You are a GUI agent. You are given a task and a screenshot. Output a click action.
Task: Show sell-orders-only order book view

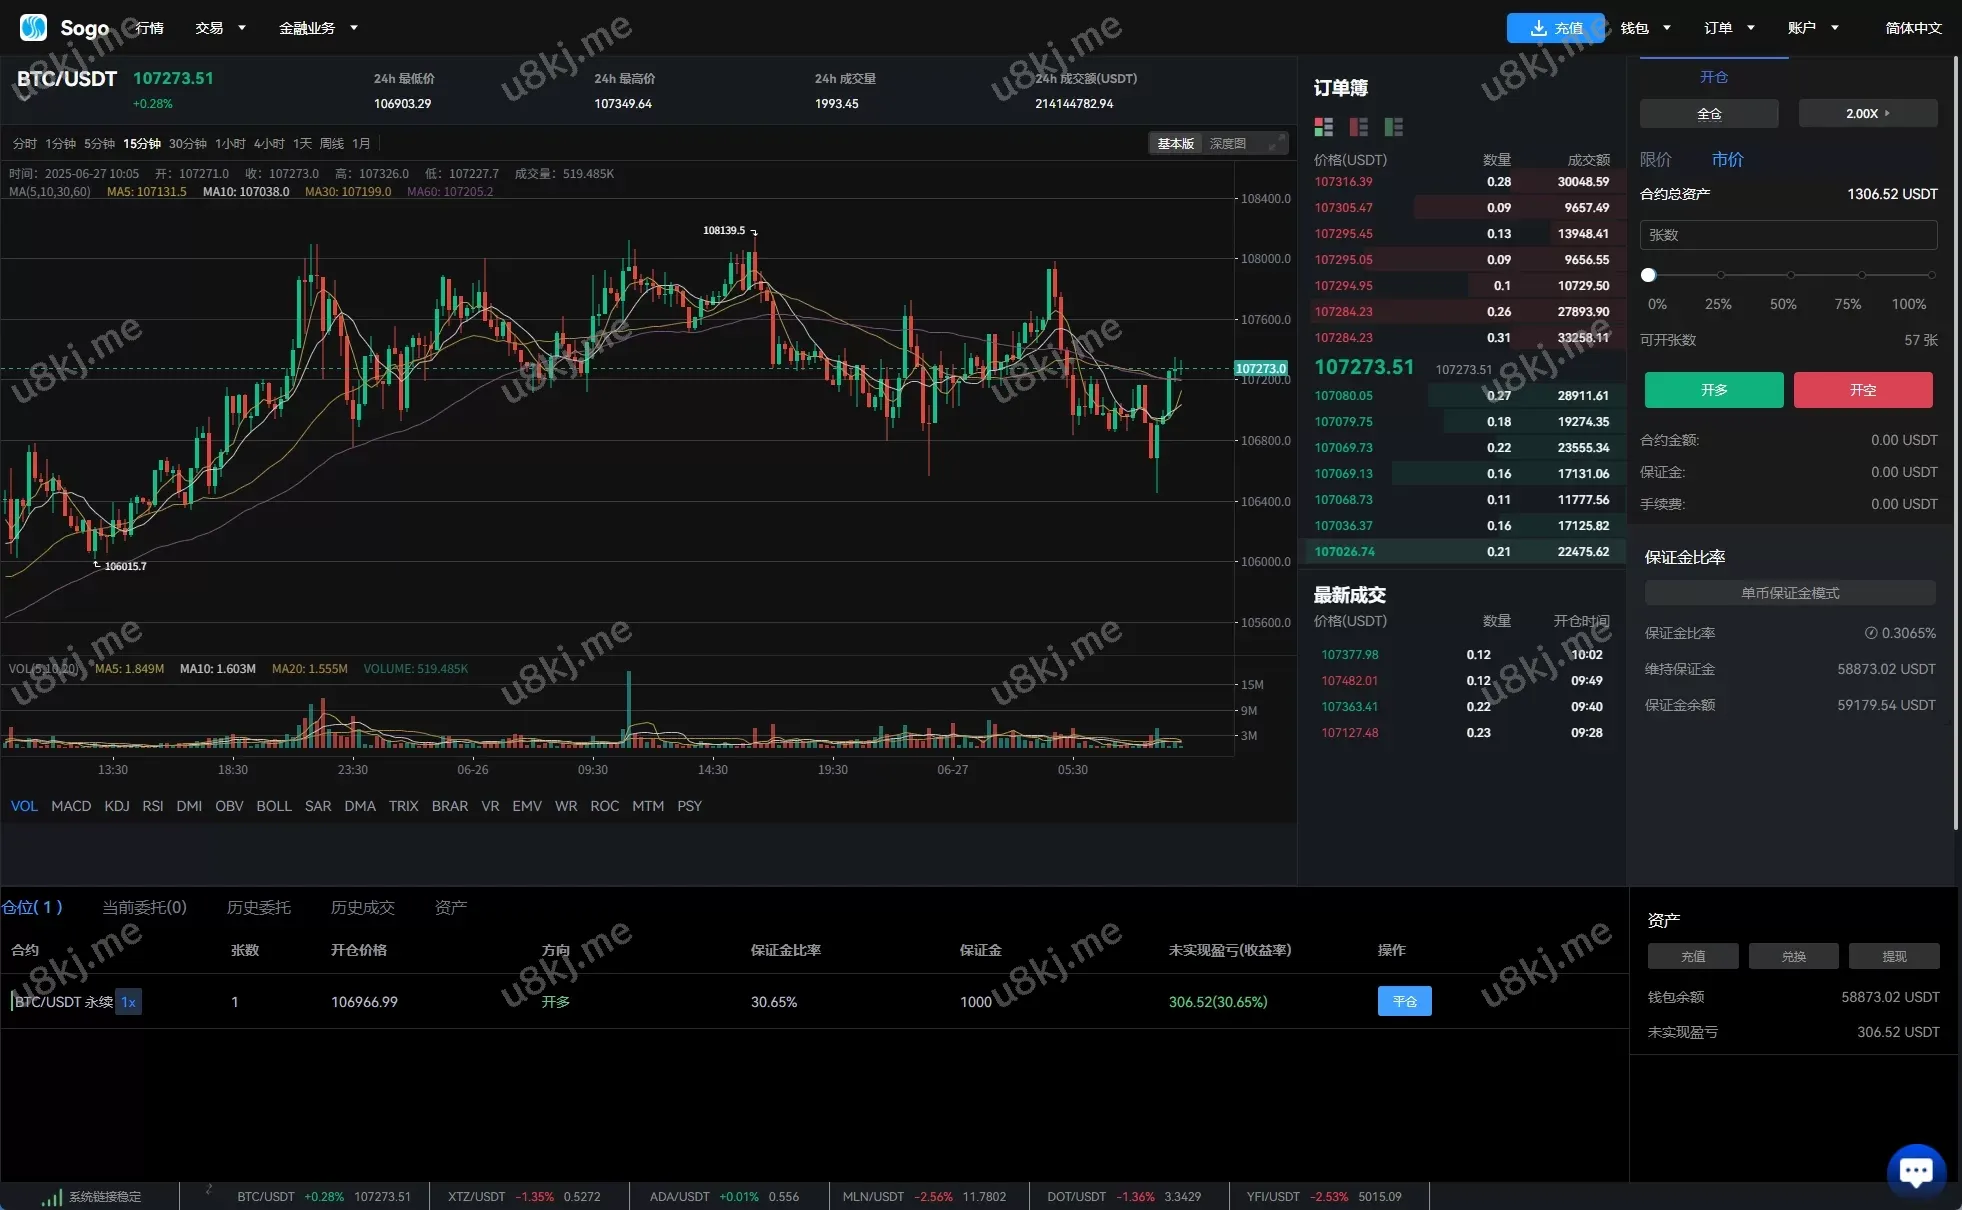point(1358,127)
